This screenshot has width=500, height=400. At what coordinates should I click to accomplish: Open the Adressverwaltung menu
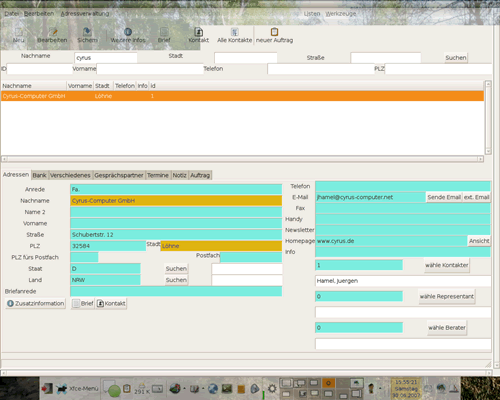click(85, 14)
